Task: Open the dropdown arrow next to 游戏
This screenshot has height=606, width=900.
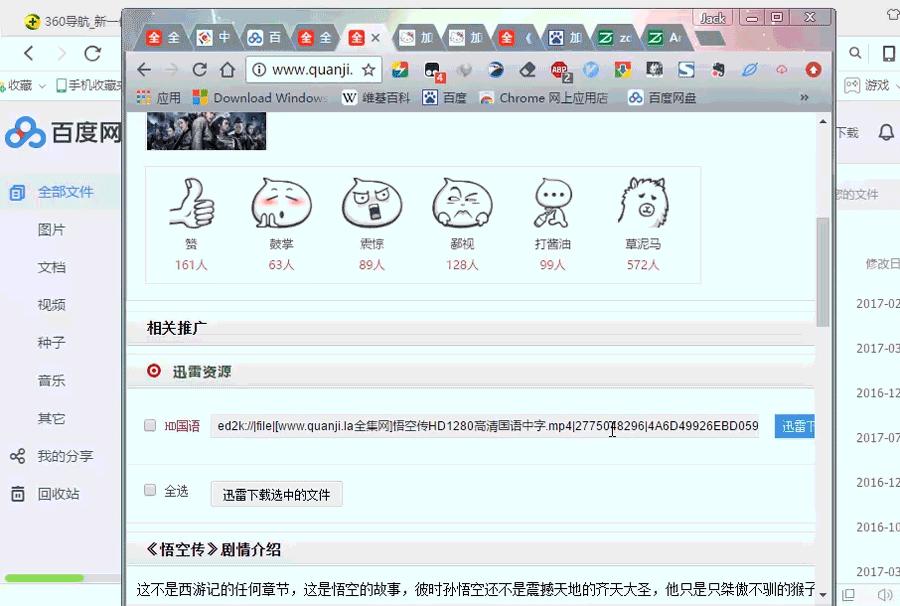Action: (x=895, y=85)
